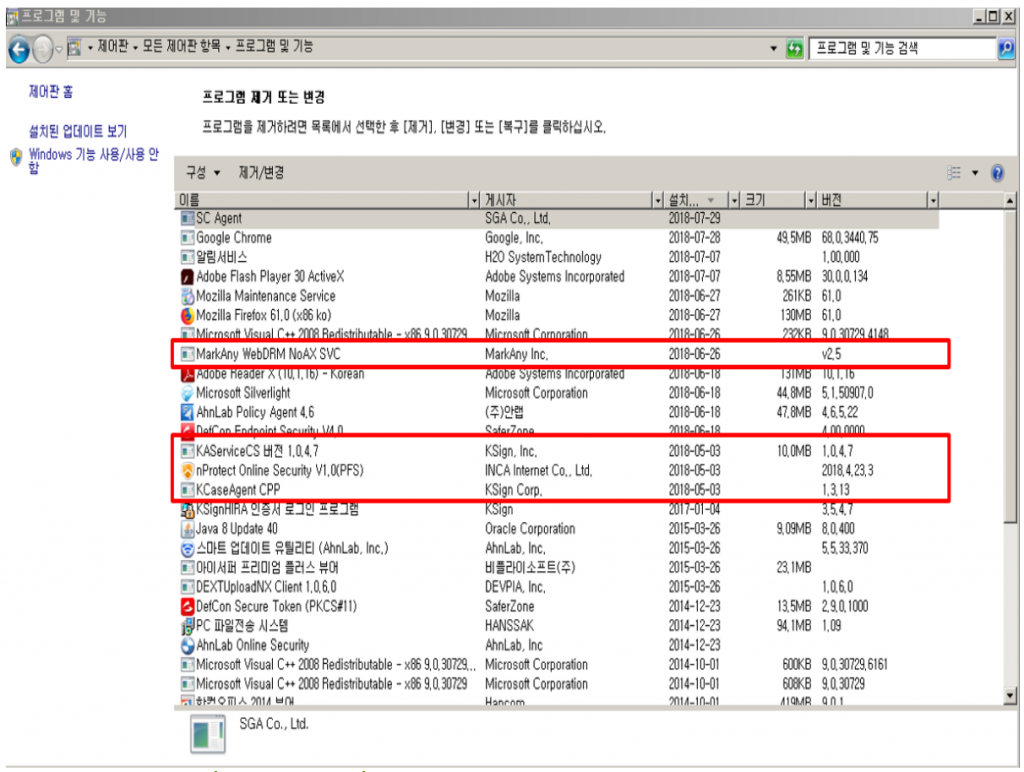The width and height of the screenshot is (1024, 772).
Task: Click the INCA Internet Co., Ltd. publisher cell
Action: tap(538, 470)
